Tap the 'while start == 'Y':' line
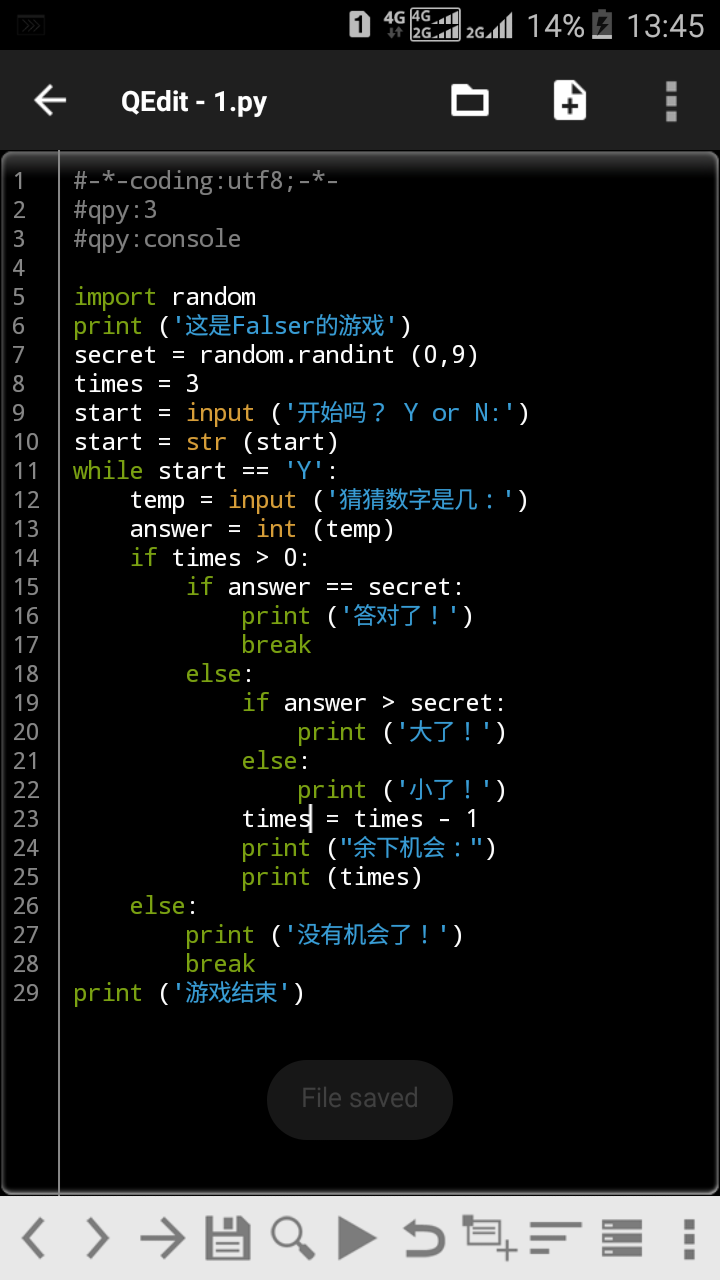The image size is (720, 1280). (x=206, y=471)
